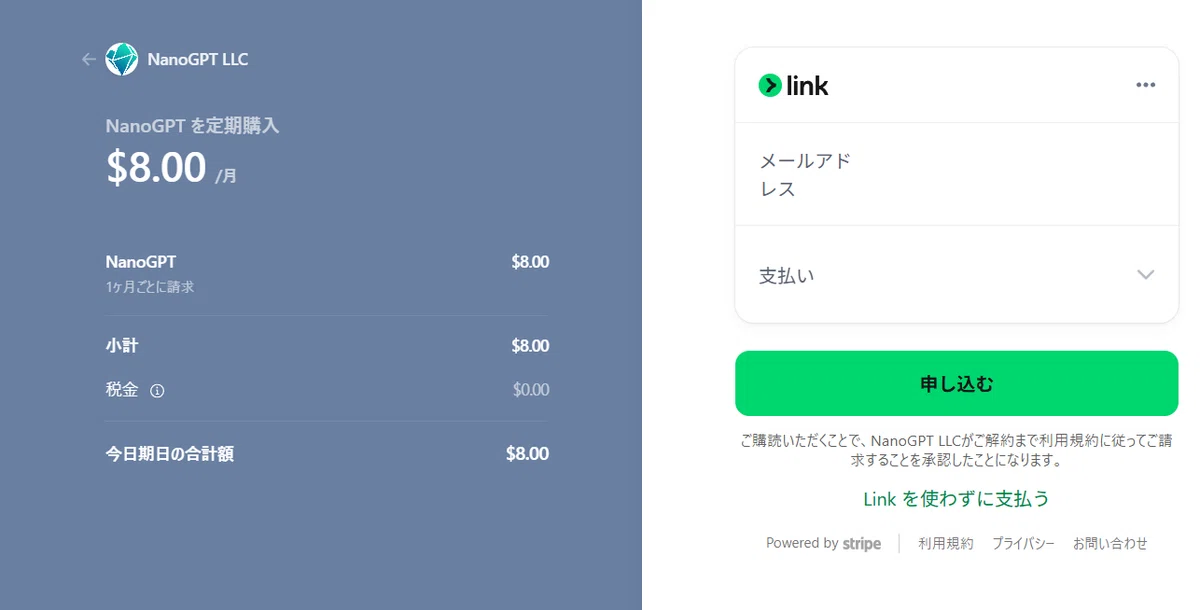
Task: Click the link wordmark text
Action: pos(808,86)
